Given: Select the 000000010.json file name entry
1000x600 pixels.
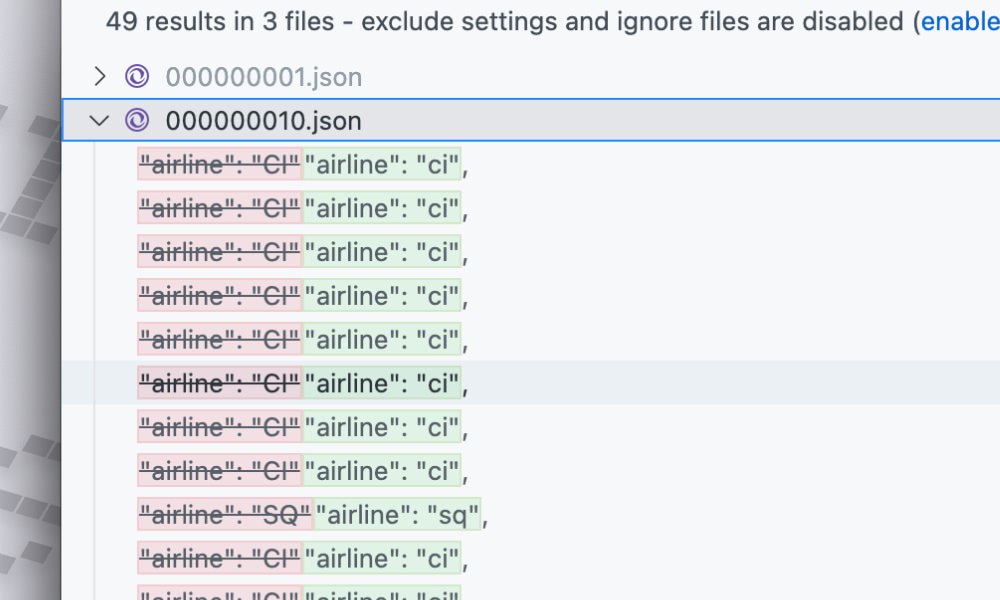Looking at the screenshot, I should pyautogui.click(x=263, y=121).
